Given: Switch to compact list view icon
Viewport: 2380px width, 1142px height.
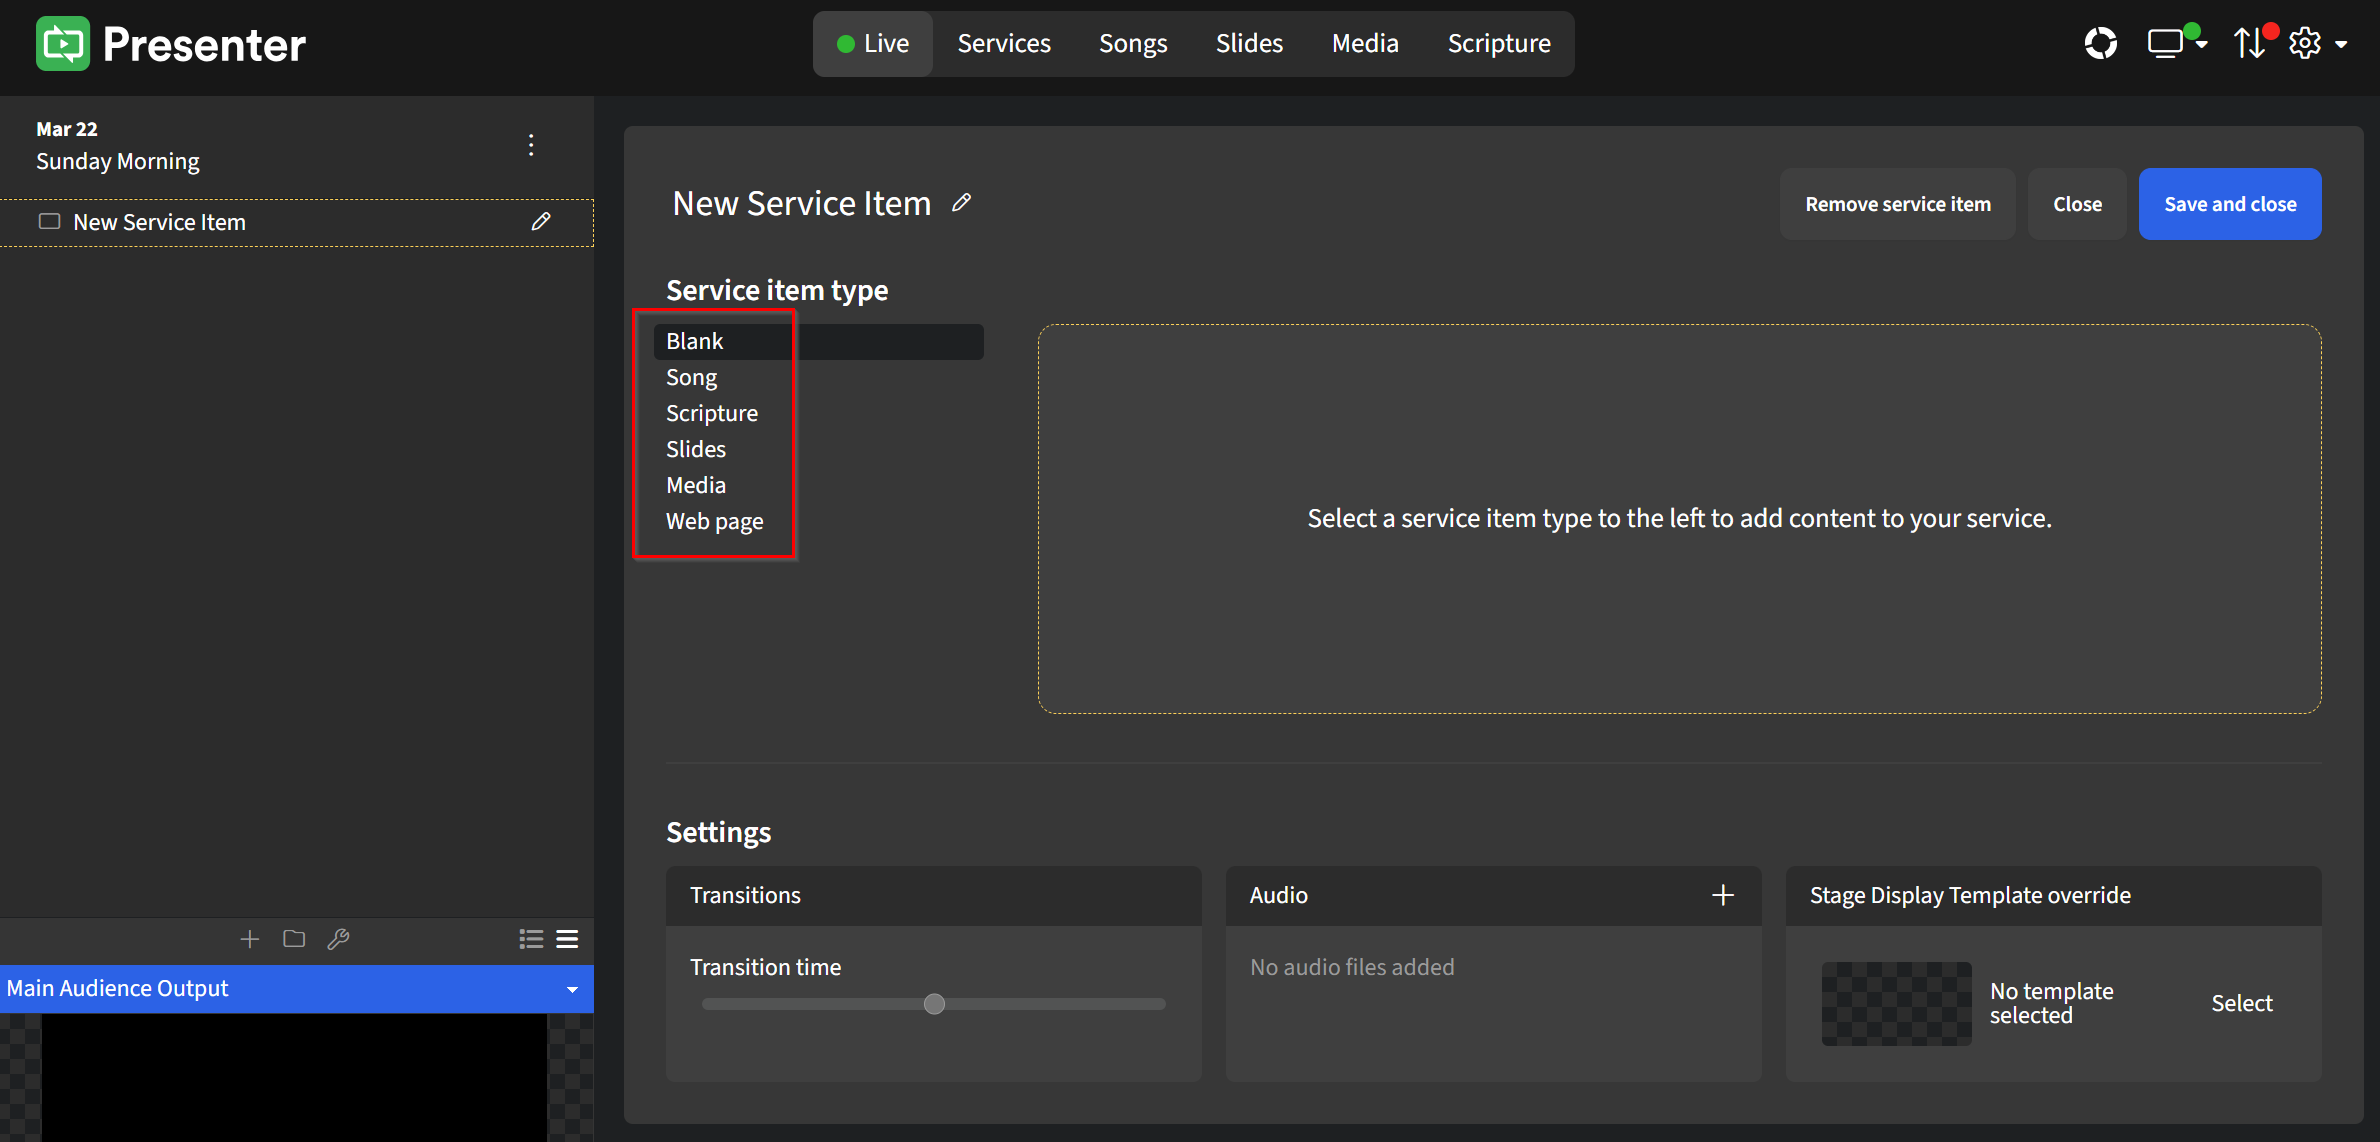Looking at the screenshot, I should pyautogui.click(x=567, y=939).
